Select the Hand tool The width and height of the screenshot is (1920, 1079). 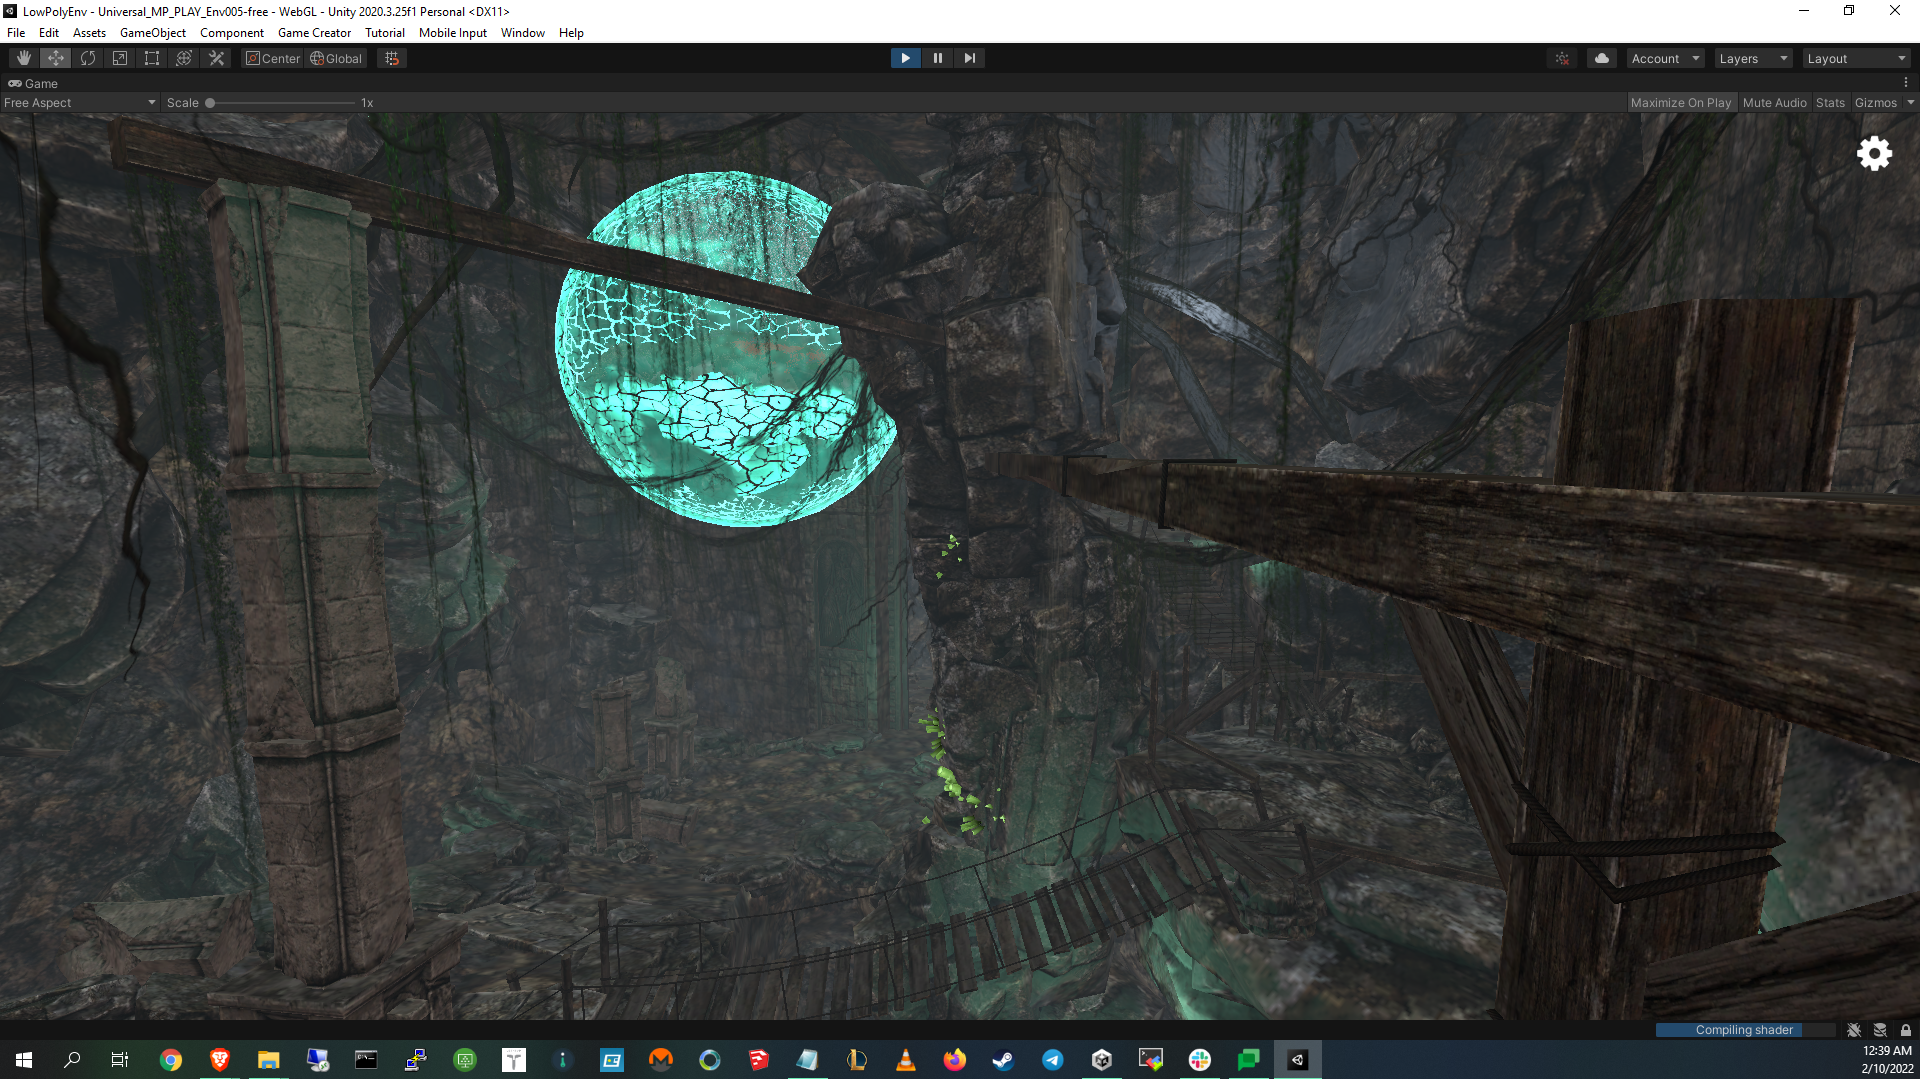pyautogui.click(x=24, y=58)
